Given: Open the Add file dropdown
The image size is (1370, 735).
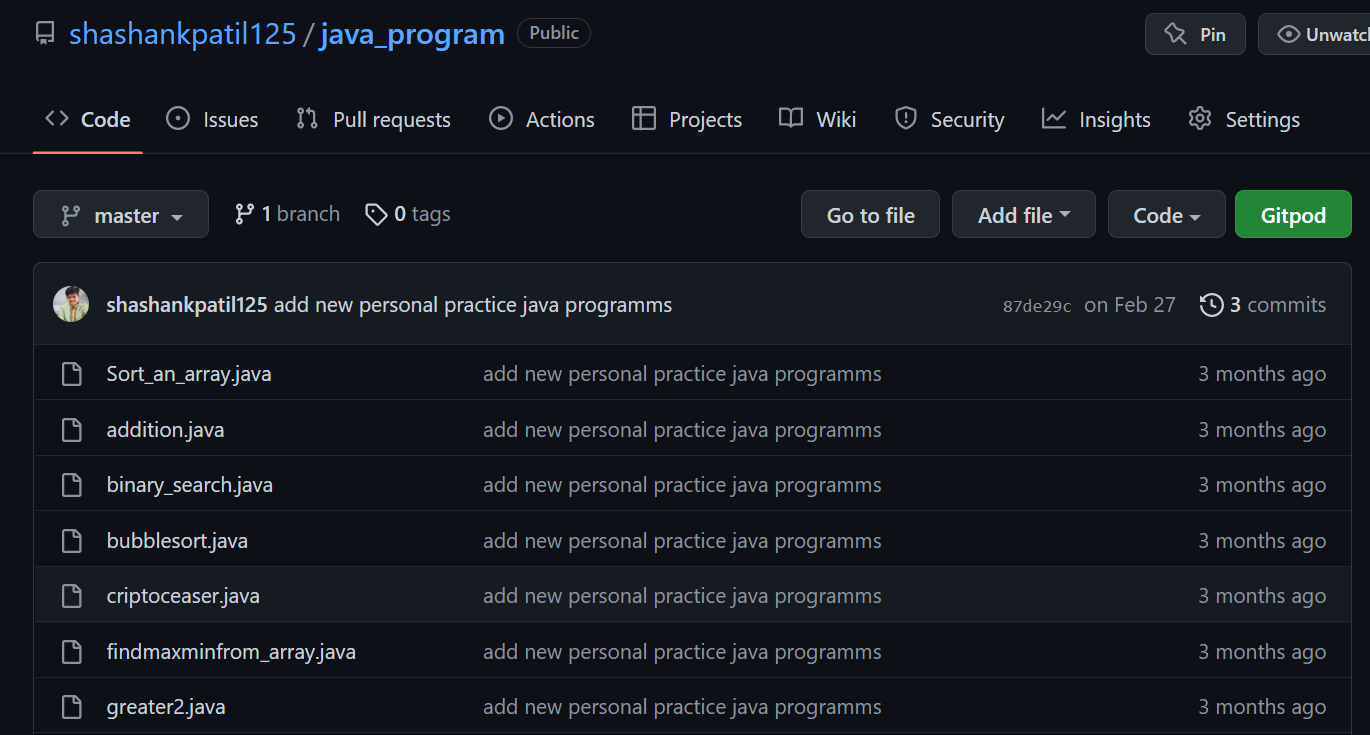Looking at the screenshot, I should (x=1023, y=214).
